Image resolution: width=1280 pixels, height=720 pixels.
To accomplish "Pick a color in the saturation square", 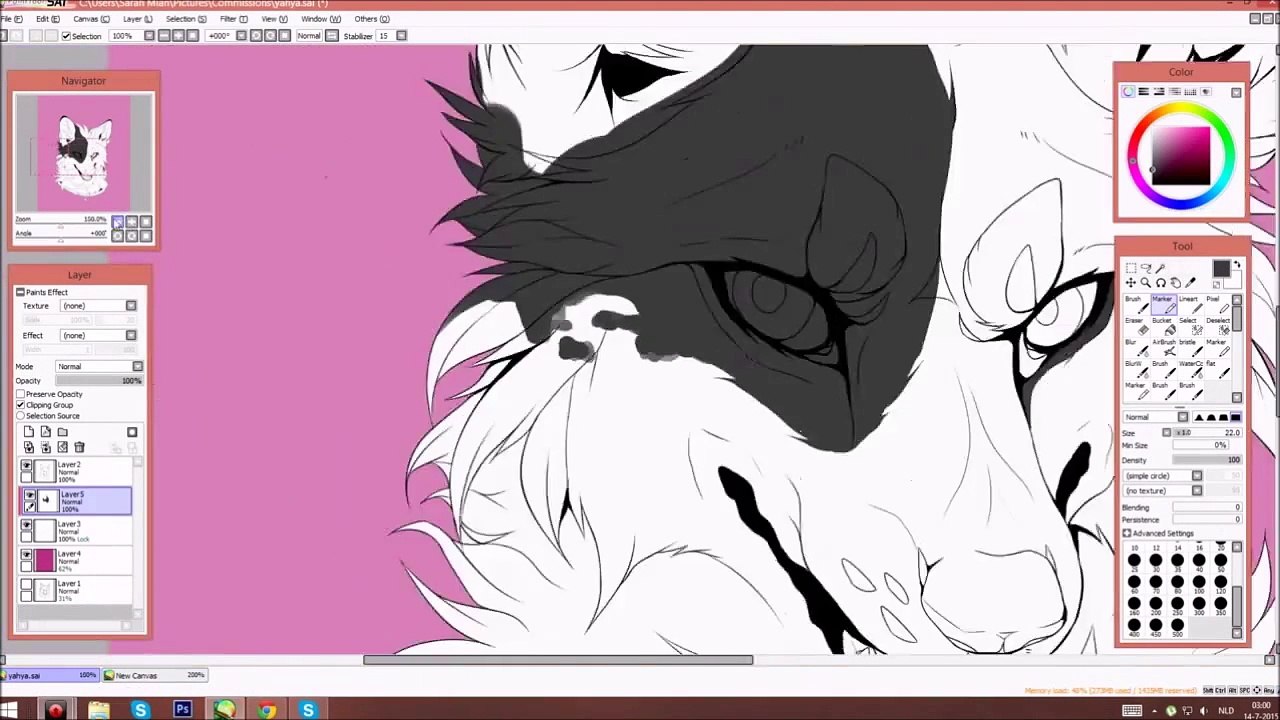I will pos(1181,156).
